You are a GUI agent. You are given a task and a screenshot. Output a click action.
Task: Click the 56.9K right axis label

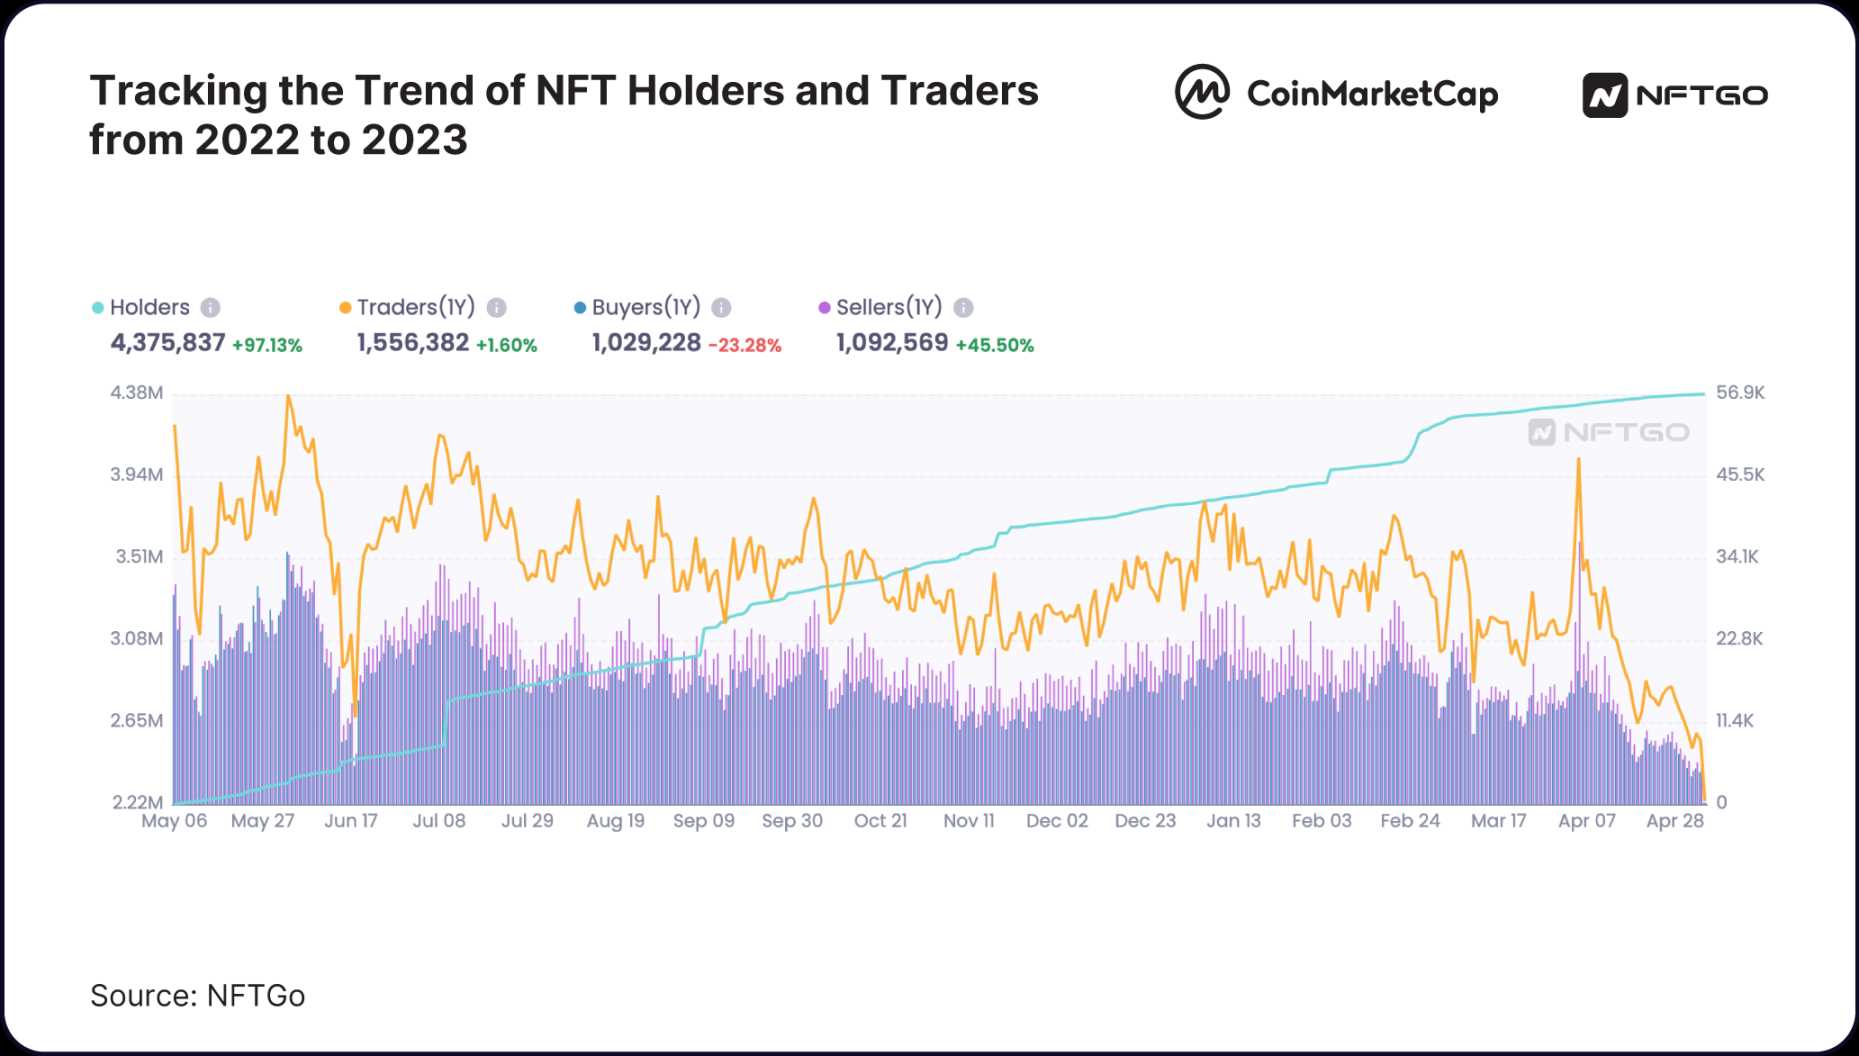[x=1740, y=393]
